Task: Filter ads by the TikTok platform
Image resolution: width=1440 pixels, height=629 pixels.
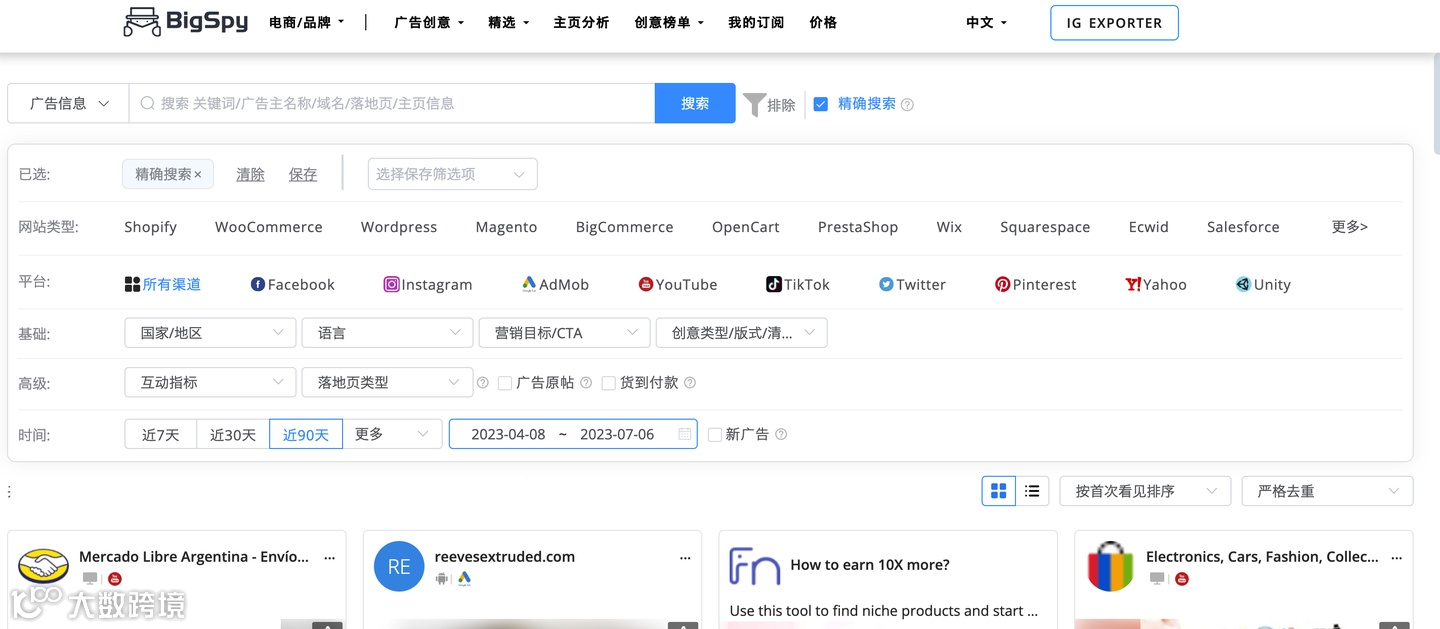Action: 798,284
